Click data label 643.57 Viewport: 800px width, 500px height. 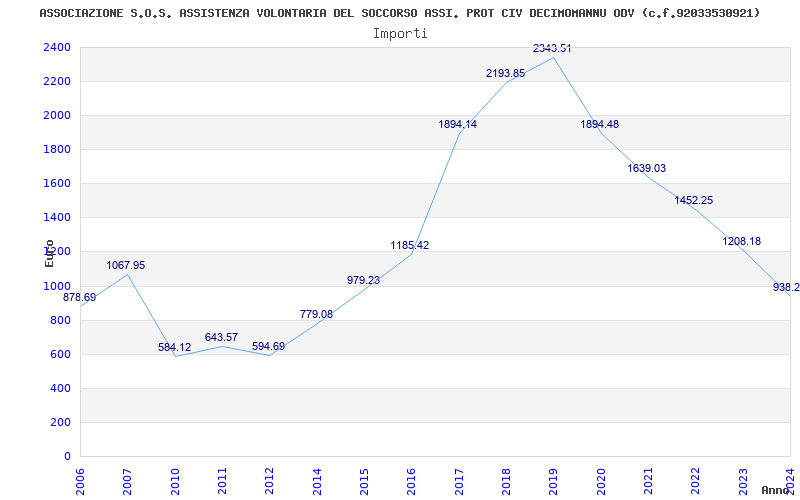coord(221,337)
